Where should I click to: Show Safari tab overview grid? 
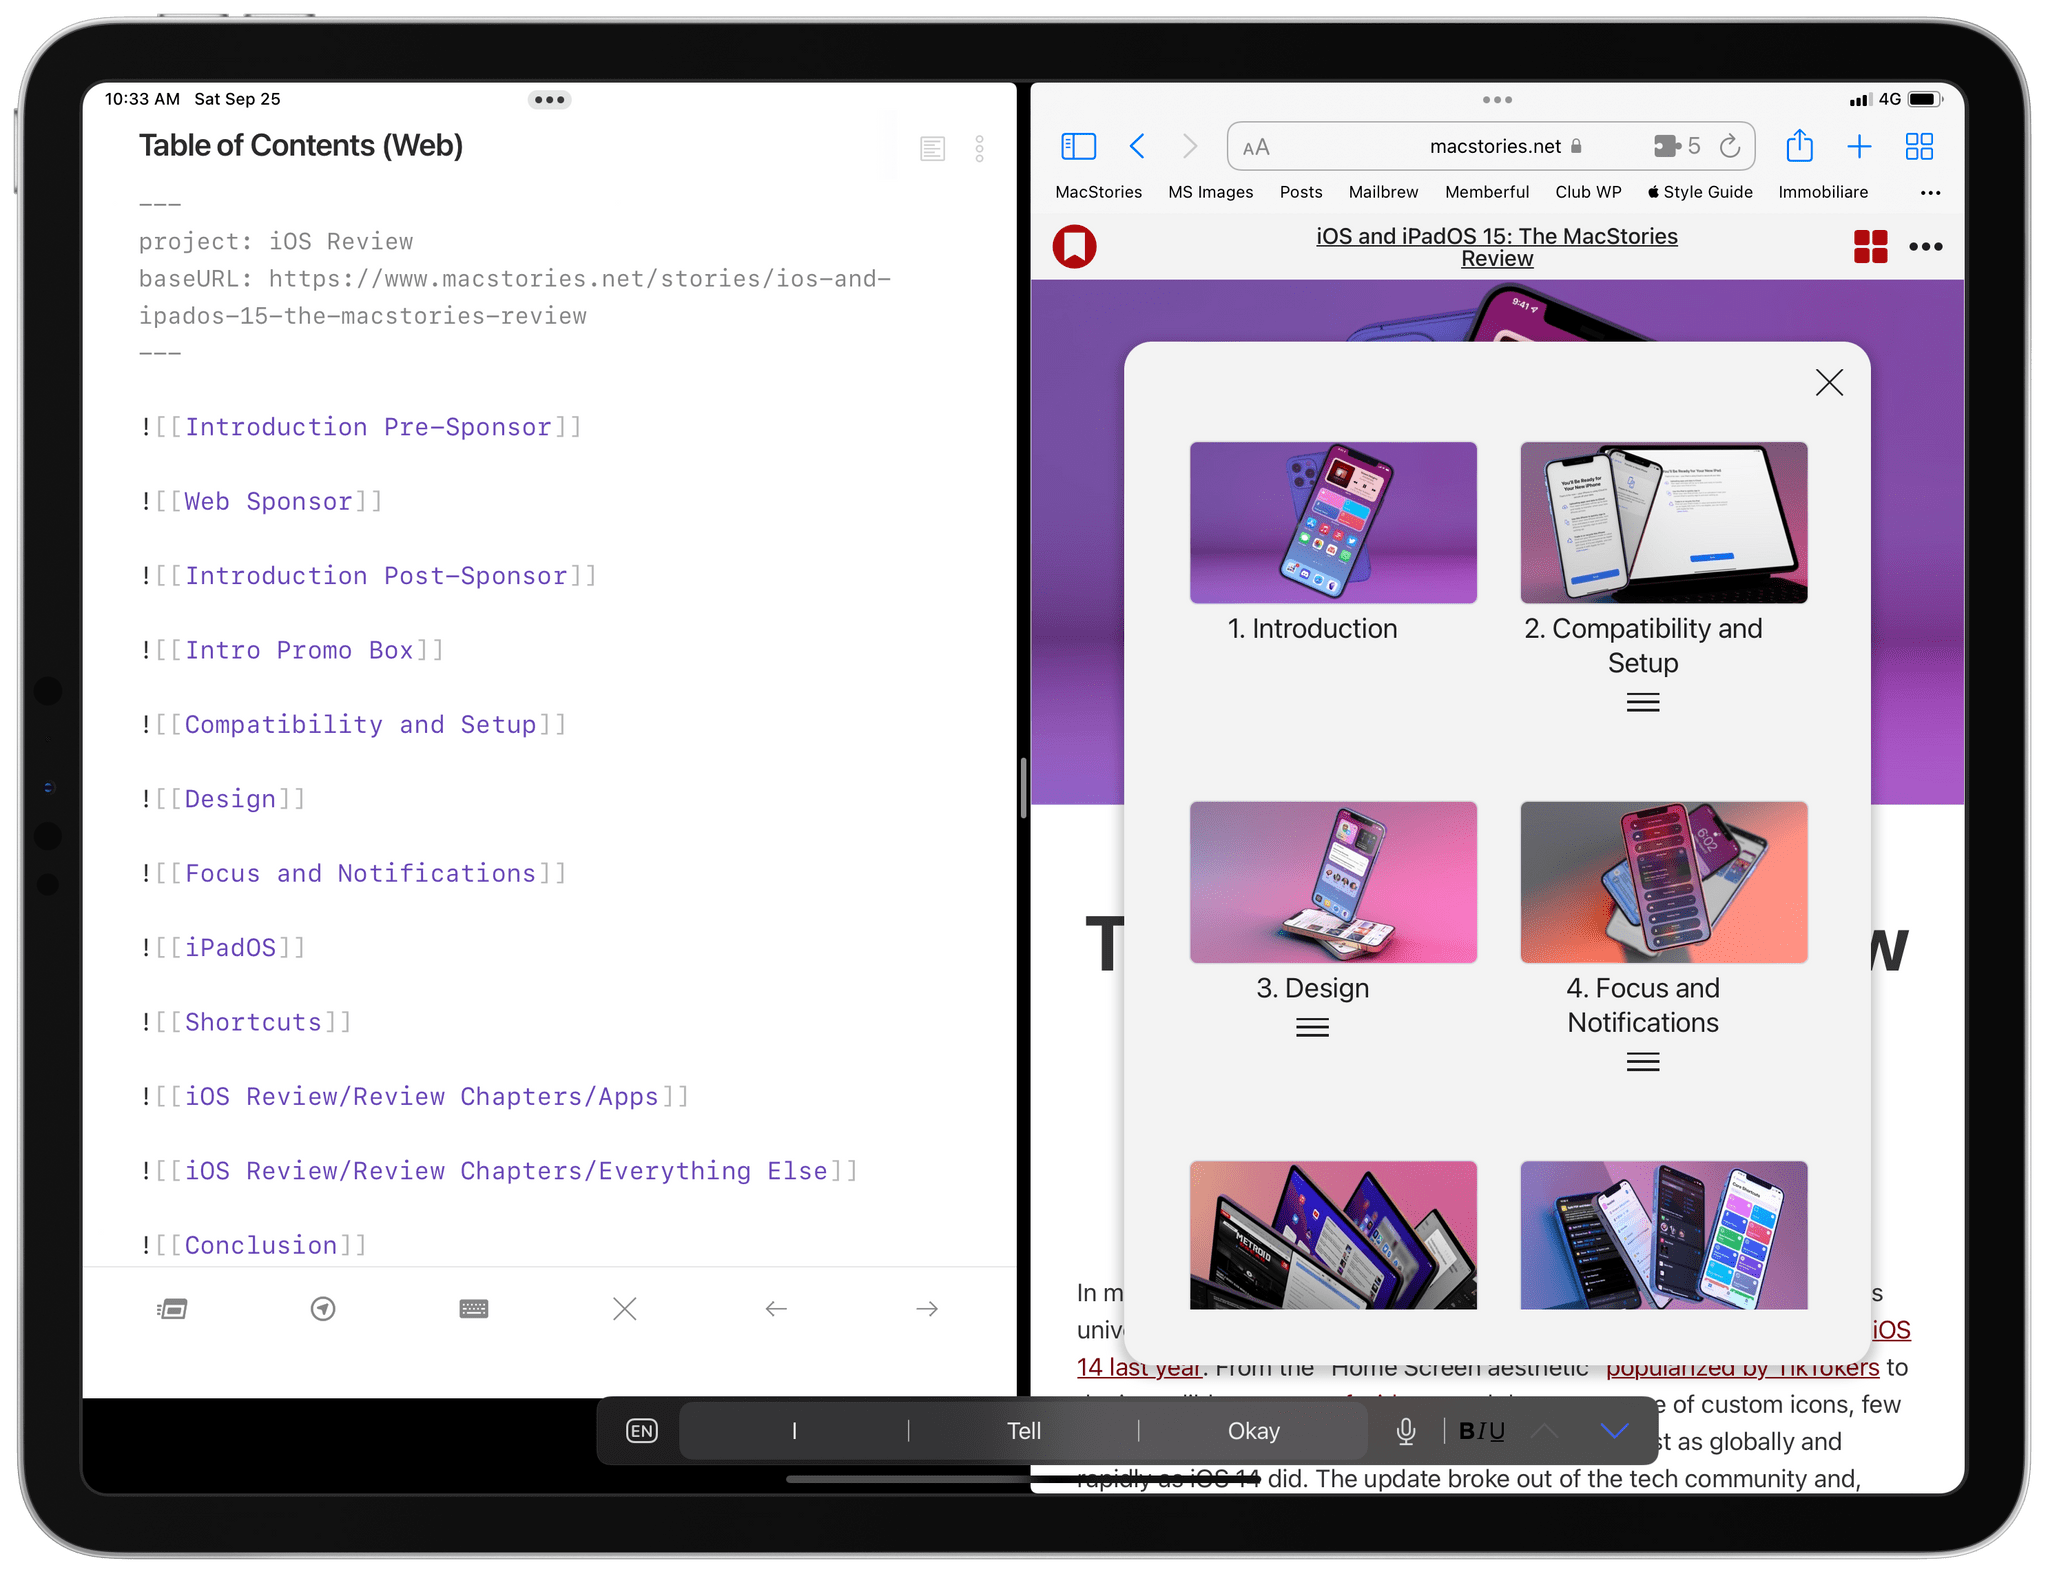pos(1919,147)
